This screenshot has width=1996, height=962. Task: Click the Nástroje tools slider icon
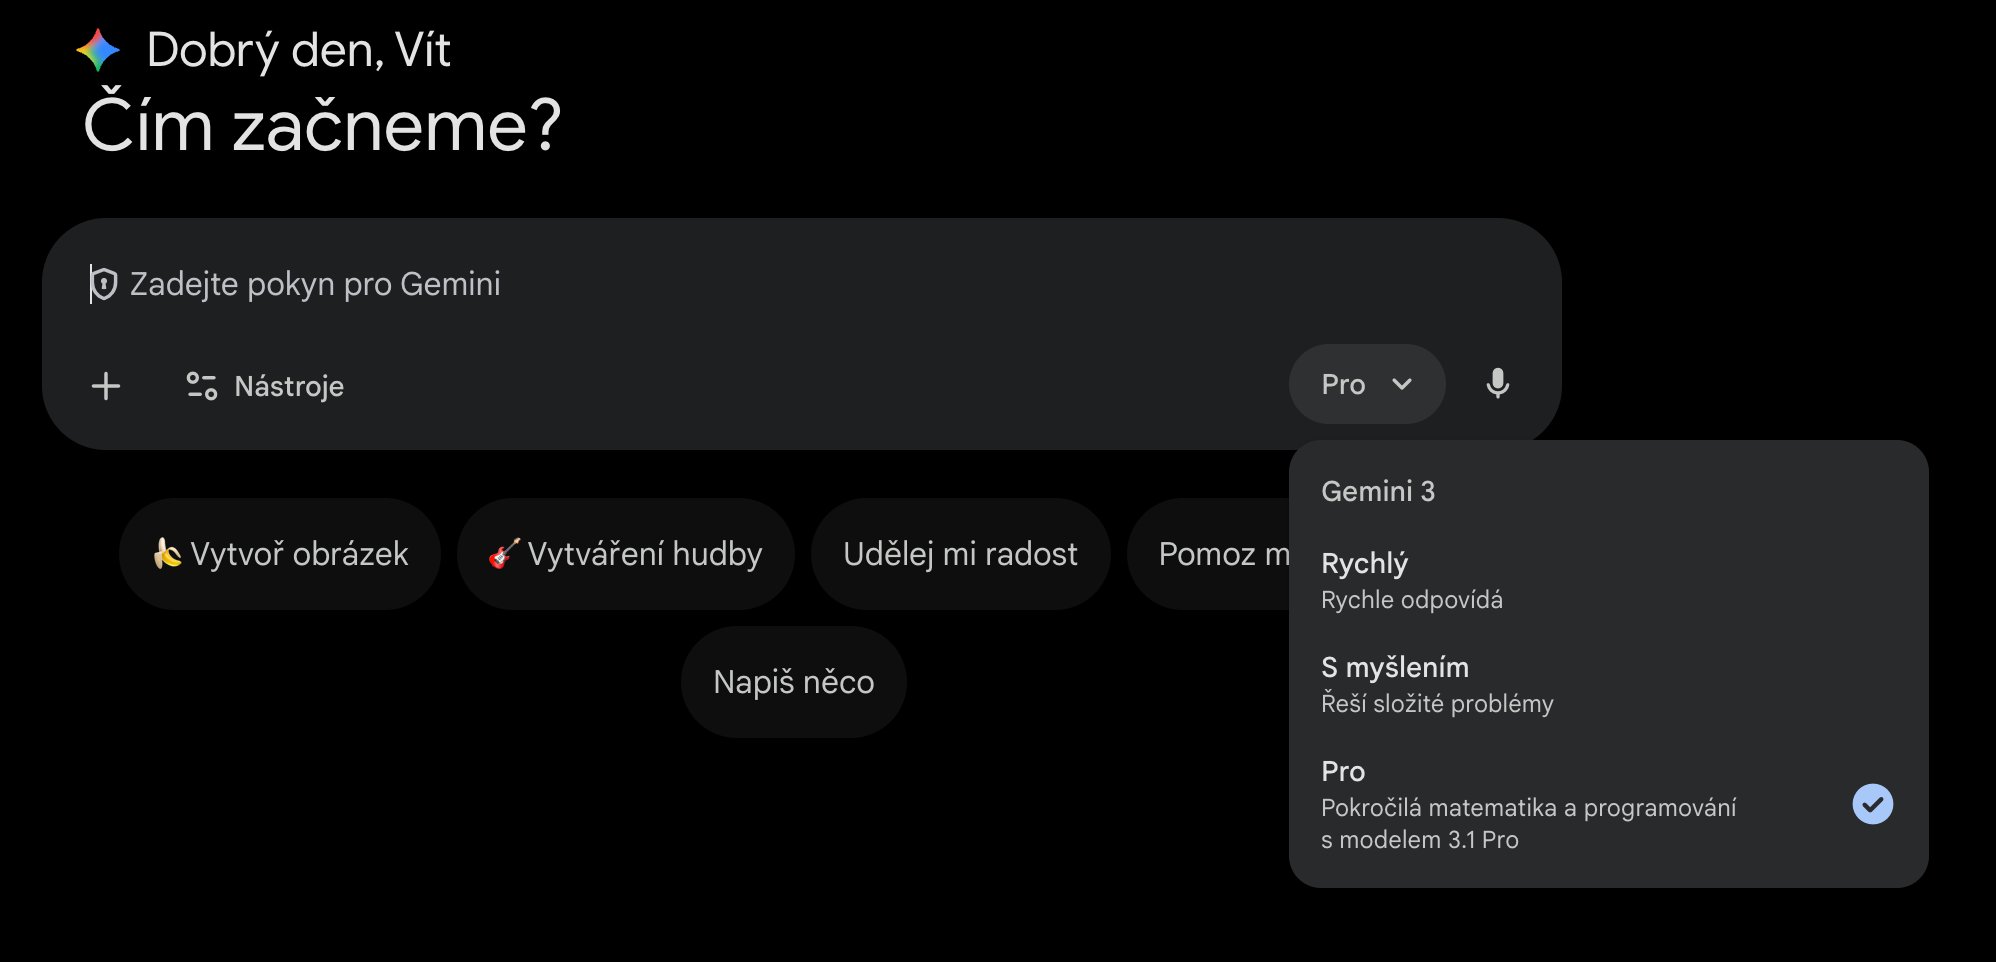[201, 386]
